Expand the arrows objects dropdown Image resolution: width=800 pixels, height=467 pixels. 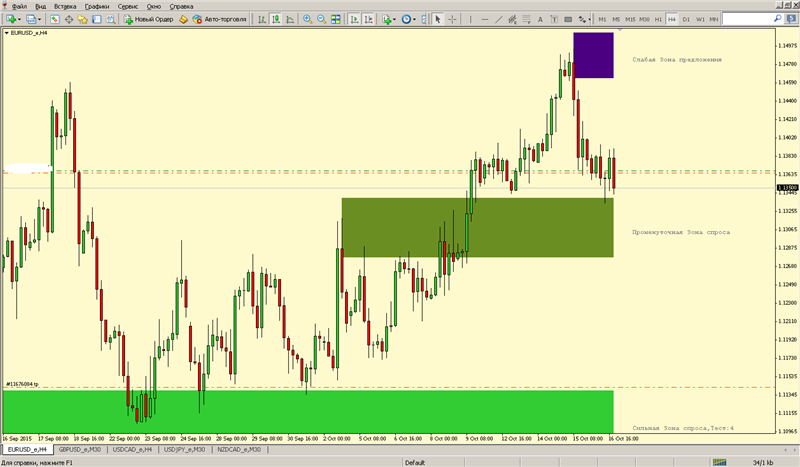[589, 19]
